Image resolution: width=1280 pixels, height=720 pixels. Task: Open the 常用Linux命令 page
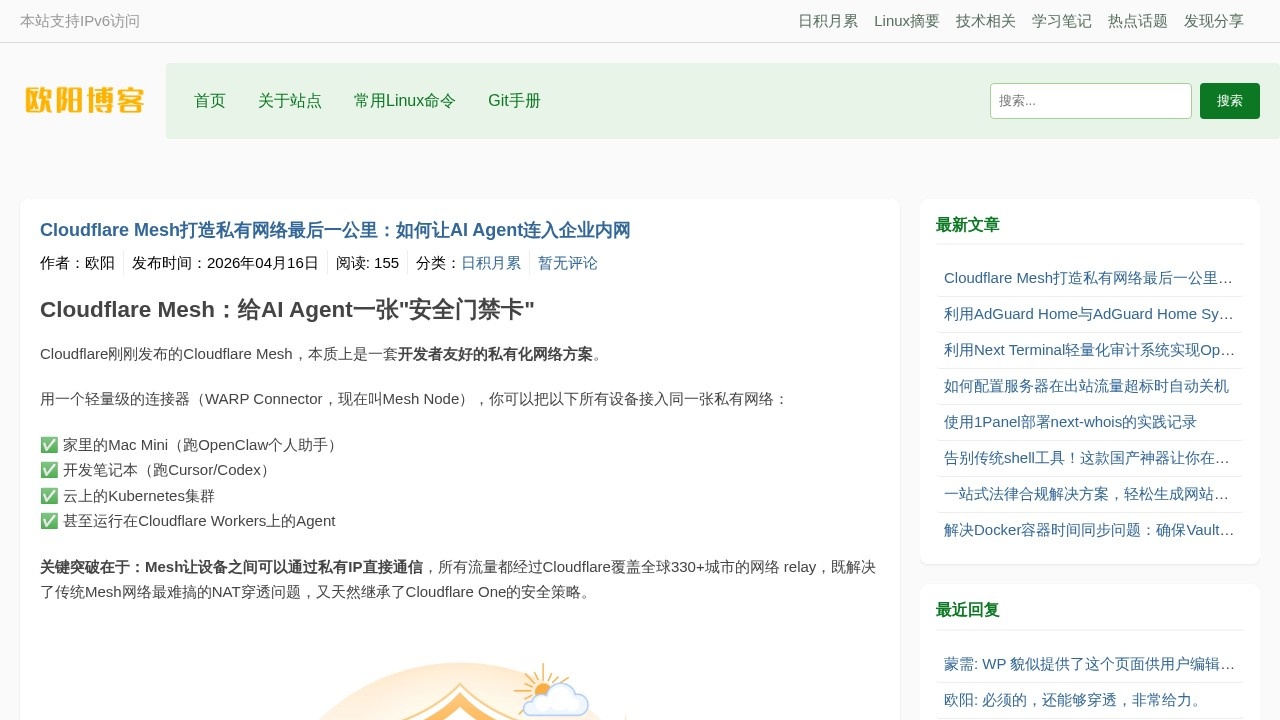tap(404, 100)
